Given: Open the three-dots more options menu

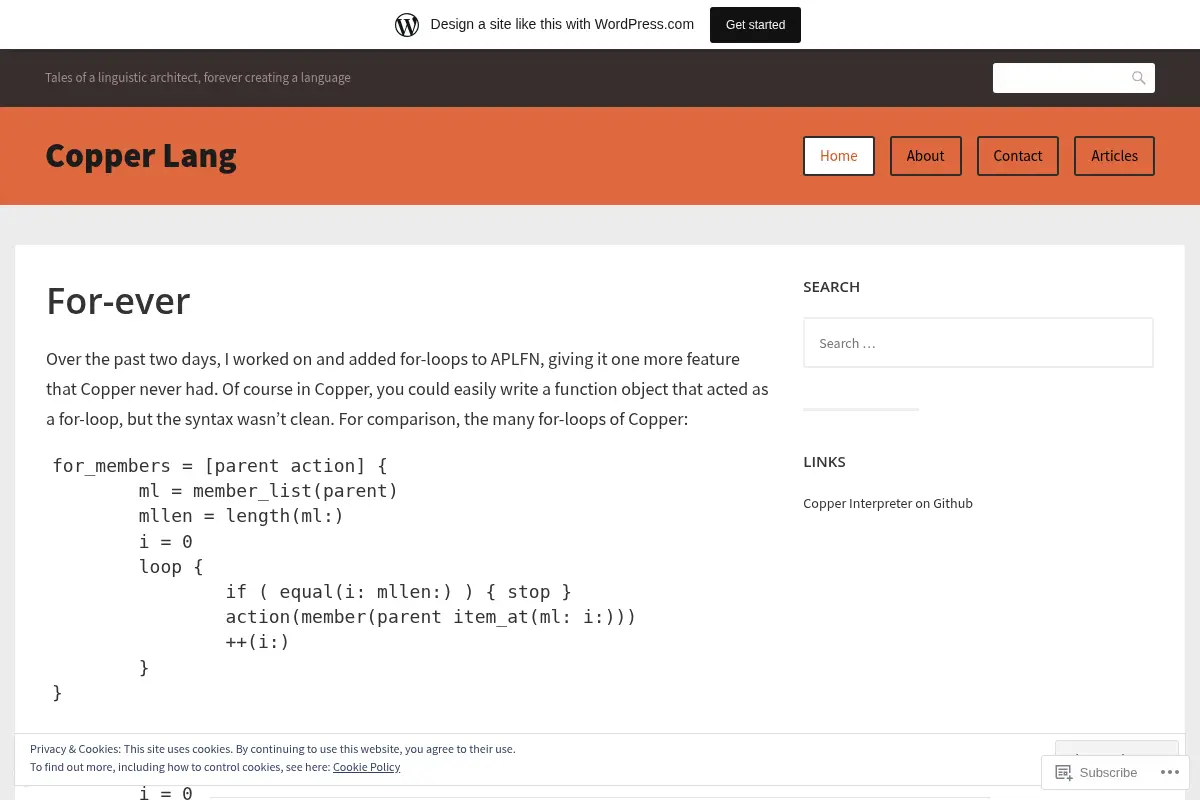Looking at the screenshot, I should [x=1168, y=772].
